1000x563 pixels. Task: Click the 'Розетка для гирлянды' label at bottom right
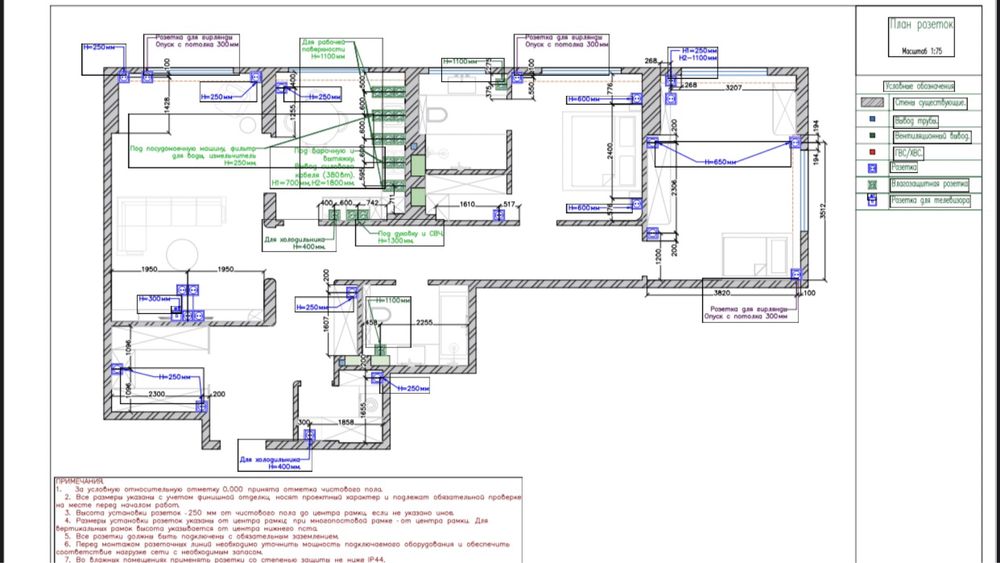tap(749, 309)
